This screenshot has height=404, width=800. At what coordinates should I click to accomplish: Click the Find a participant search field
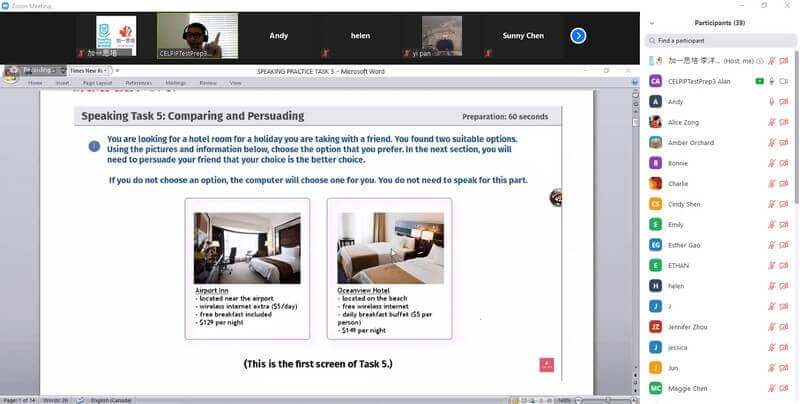tap(720, 41)
